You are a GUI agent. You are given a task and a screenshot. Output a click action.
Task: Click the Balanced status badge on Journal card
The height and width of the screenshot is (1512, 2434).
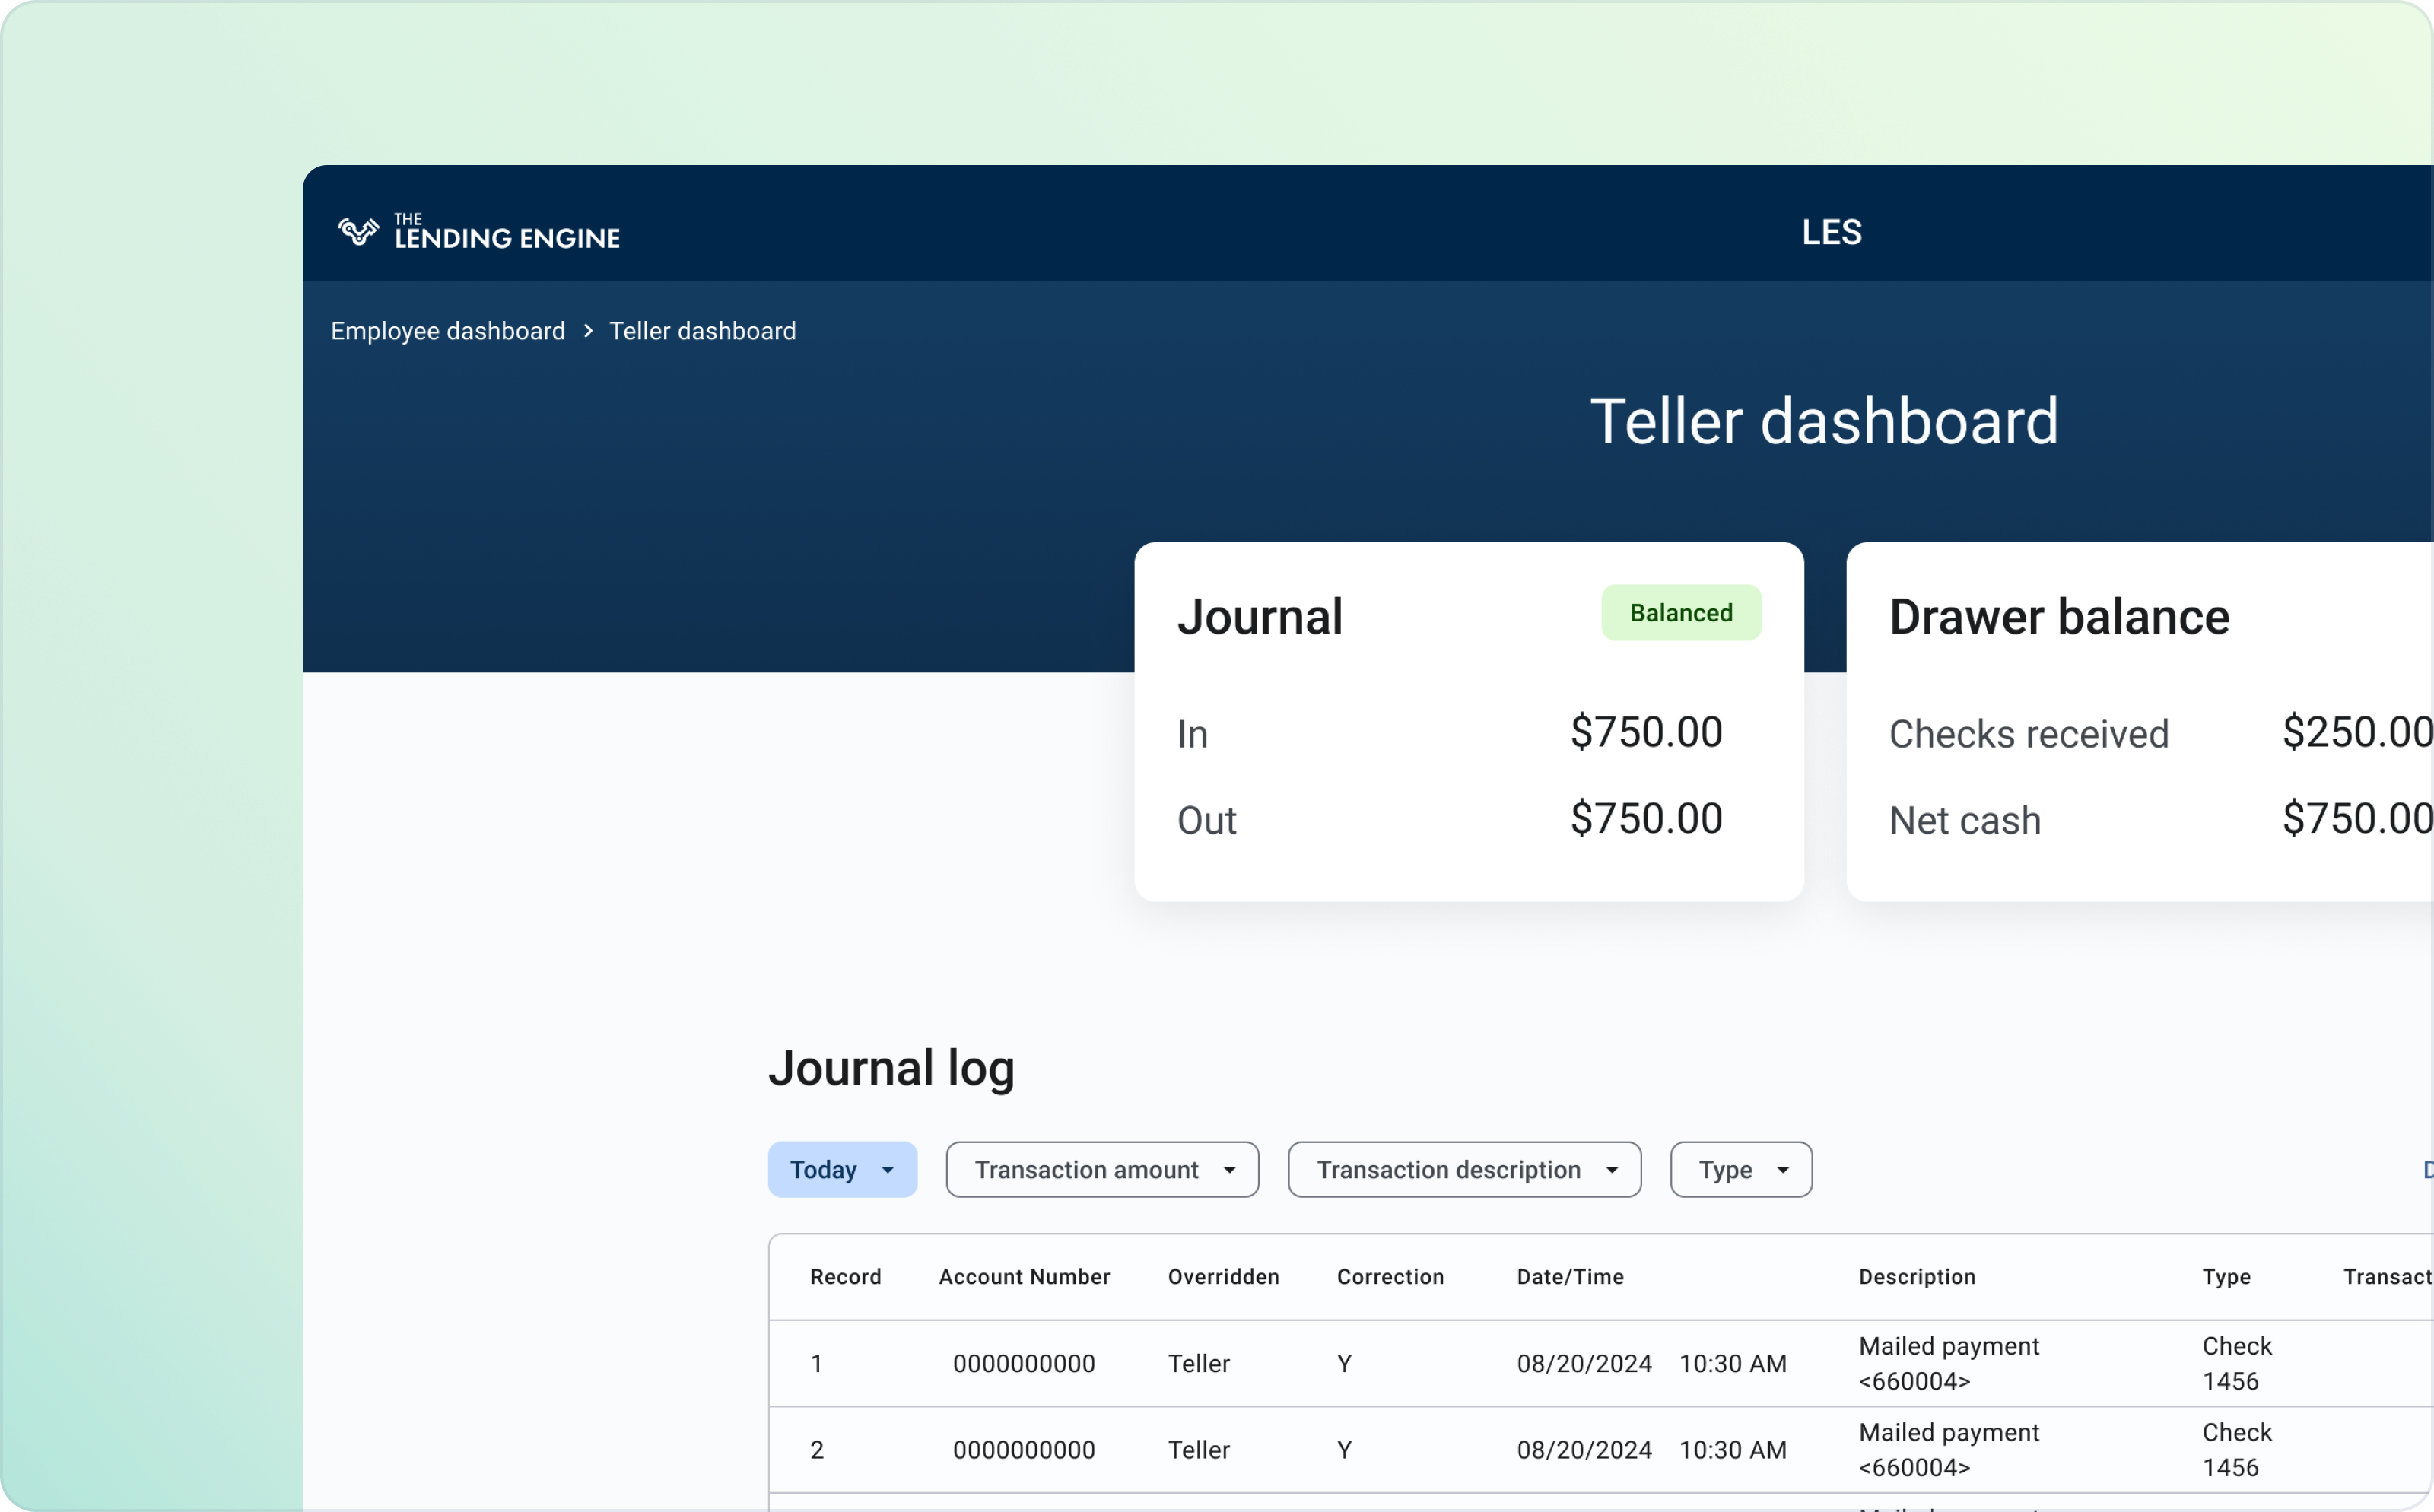click(1681, 612)
